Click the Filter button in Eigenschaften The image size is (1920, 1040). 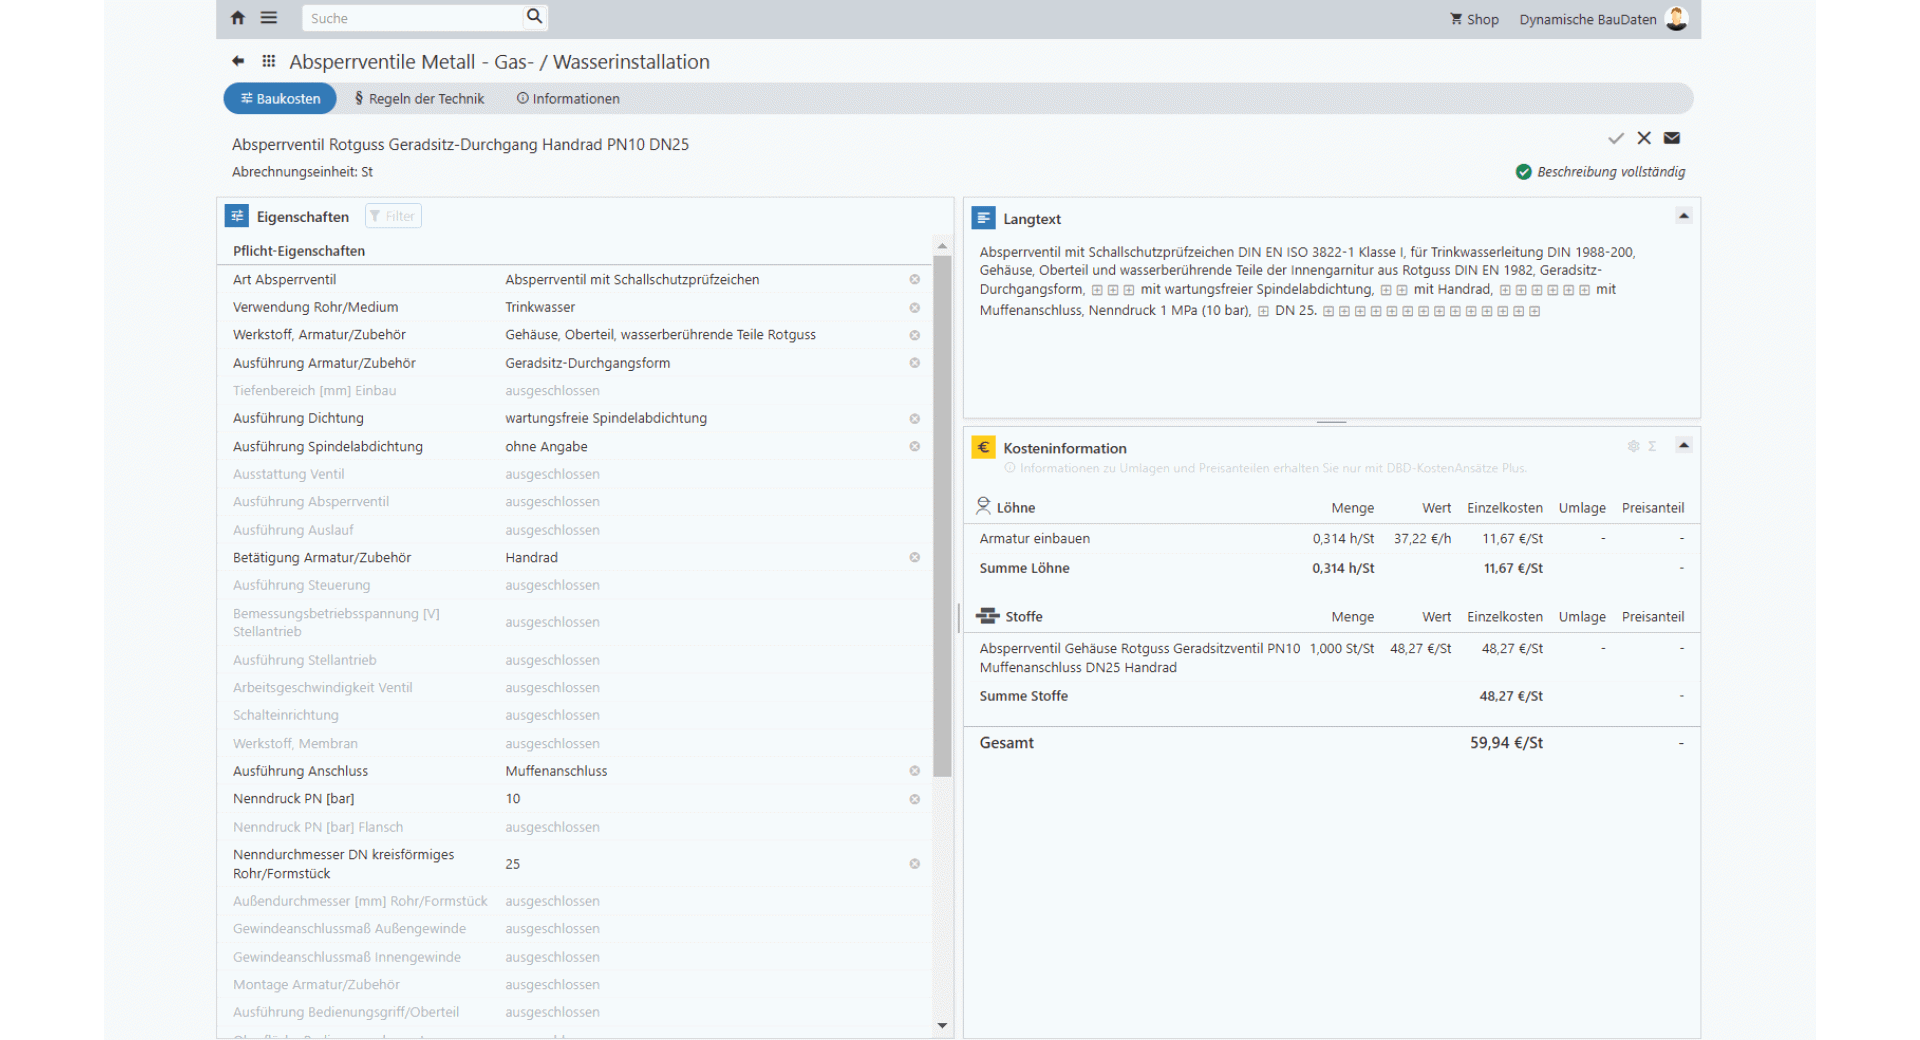pyautogui.click(x=393, y=217)
